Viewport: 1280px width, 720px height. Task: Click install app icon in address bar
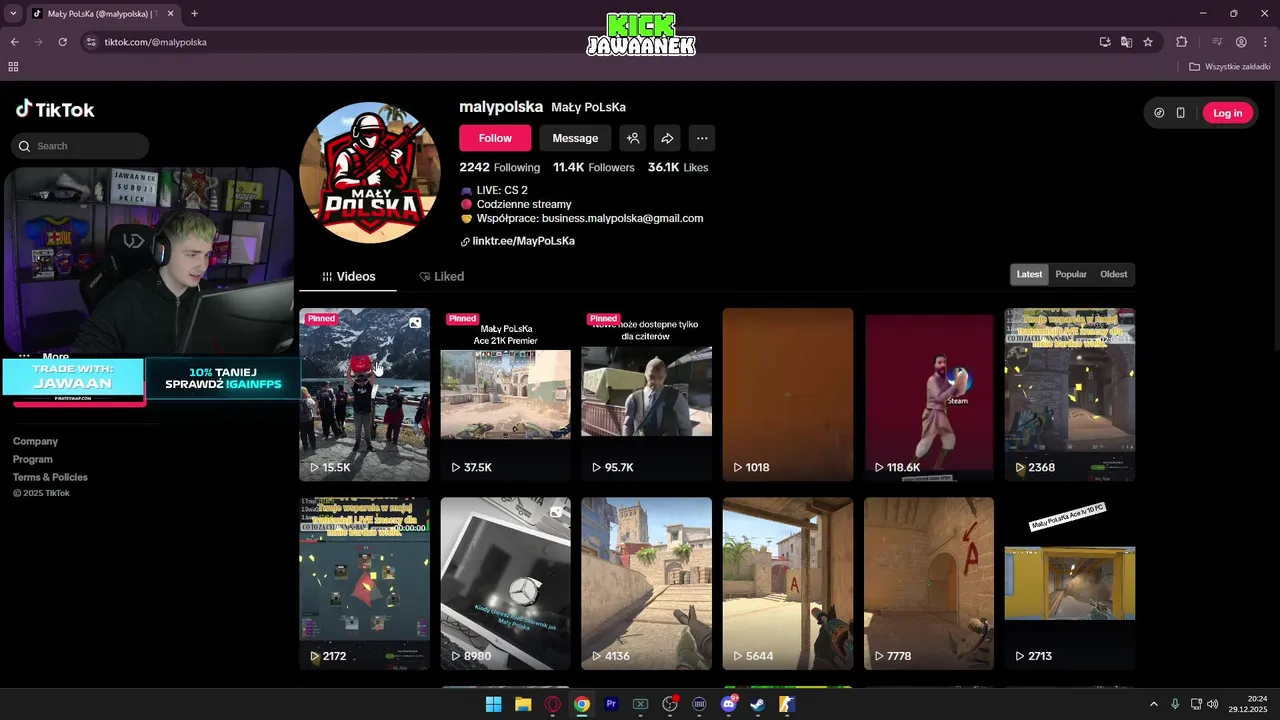(1105, 42)
